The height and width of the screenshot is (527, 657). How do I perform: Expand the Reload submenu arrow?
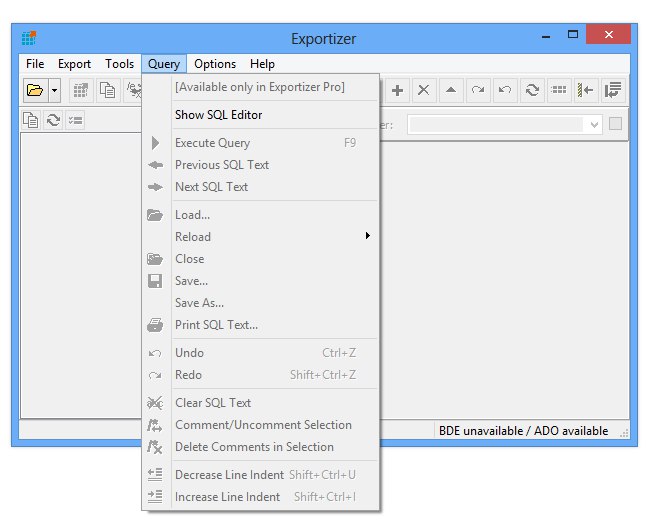point(367,236)
